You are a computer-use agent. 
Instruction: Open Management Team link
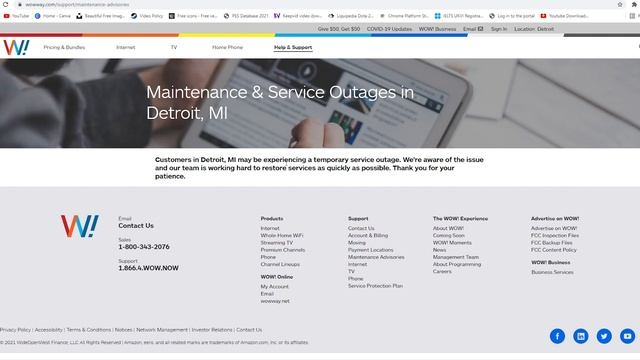click(x=456, y=257)
